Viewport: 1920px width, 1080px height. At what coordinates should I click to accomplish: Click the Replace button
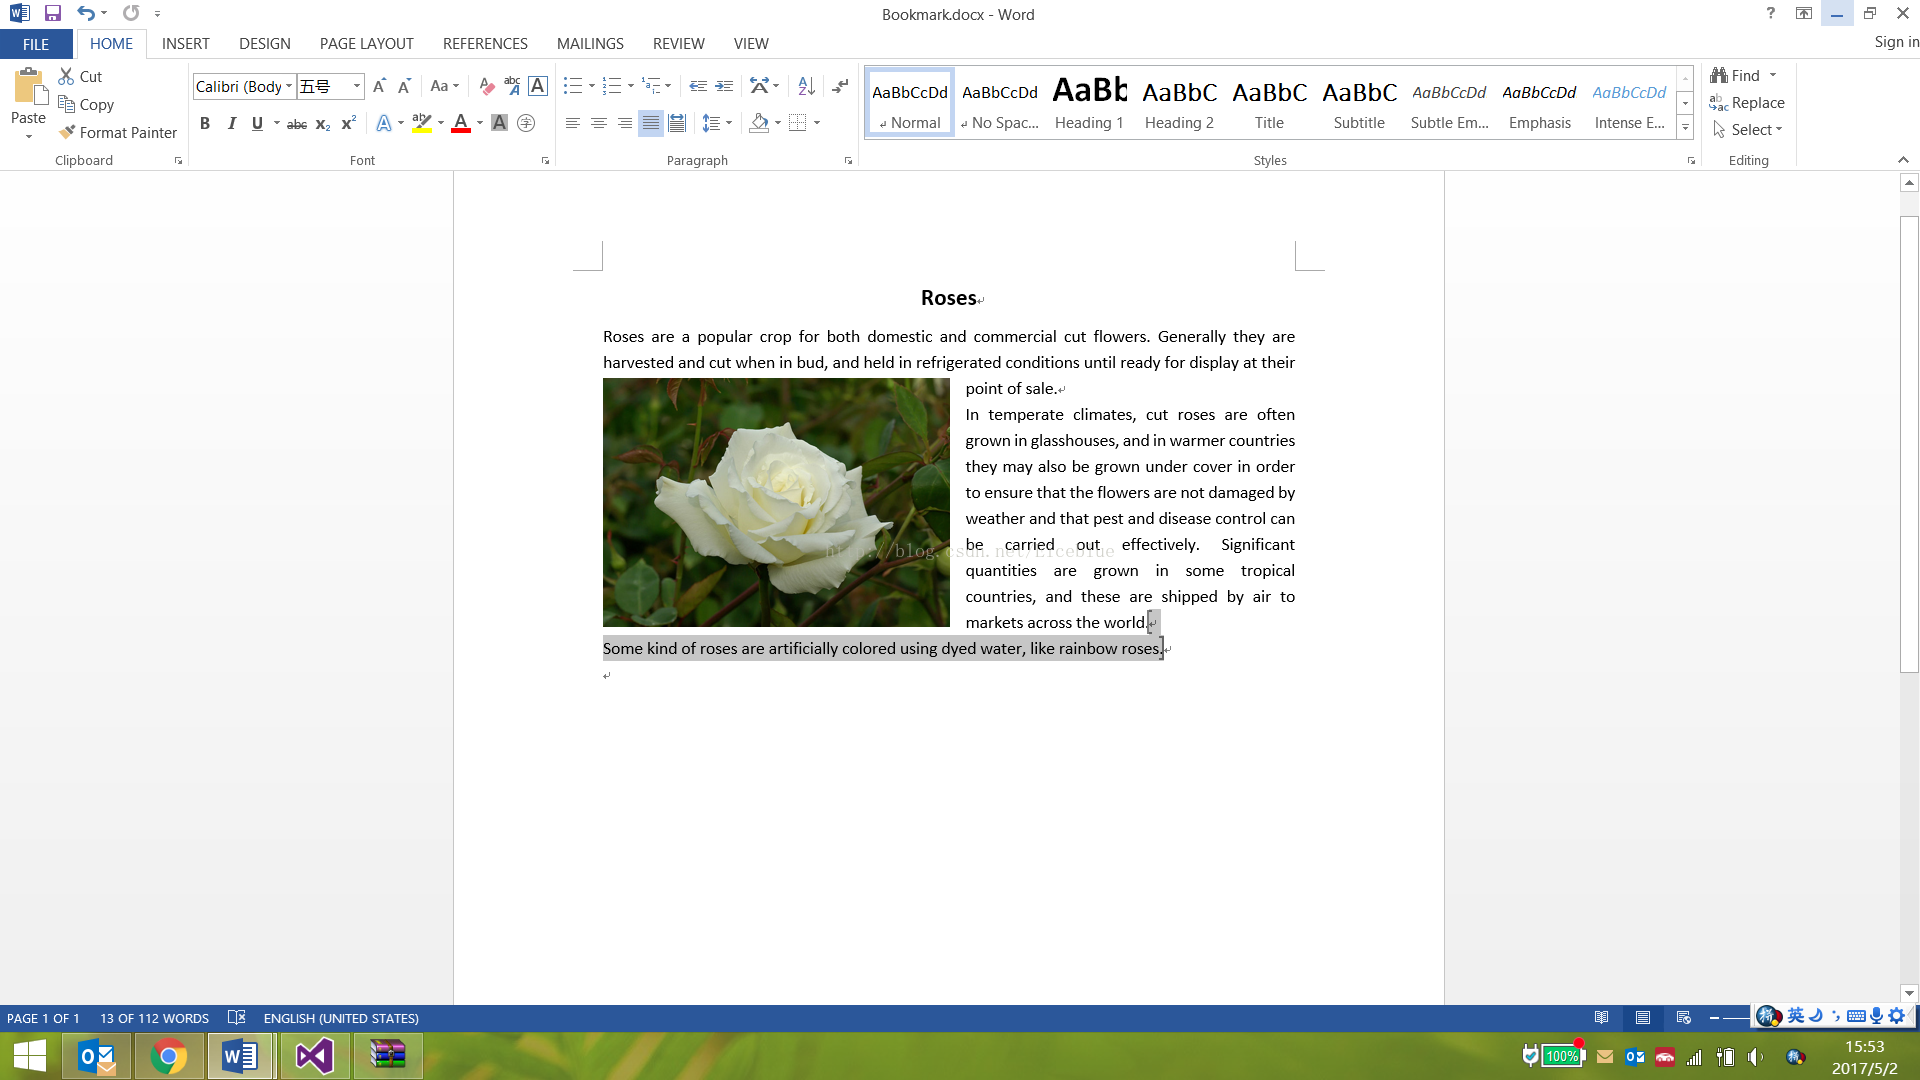click(1748, 103)
